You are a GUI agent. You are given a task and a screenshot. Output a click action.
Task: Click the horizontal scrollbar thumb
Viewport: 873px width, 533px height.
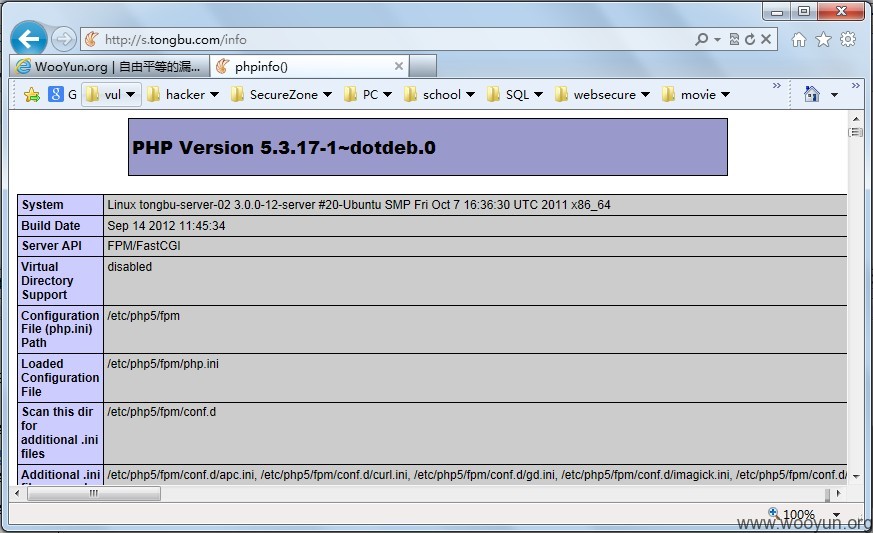pos(94,493)
